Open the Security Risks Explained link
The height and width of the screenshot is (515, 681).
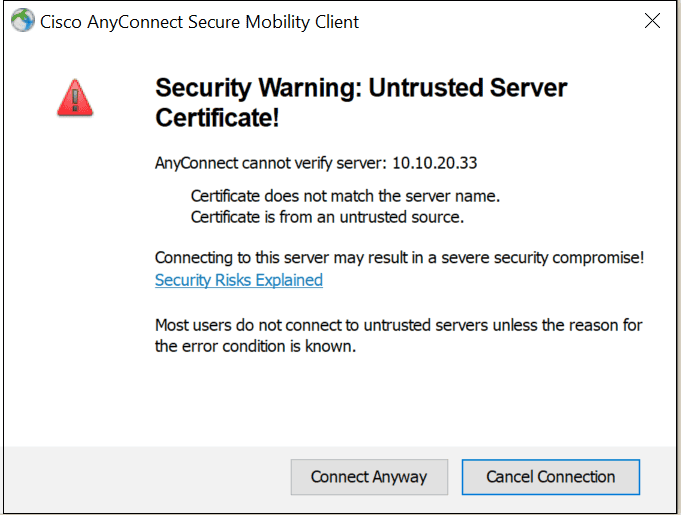(x=239, y=280)
